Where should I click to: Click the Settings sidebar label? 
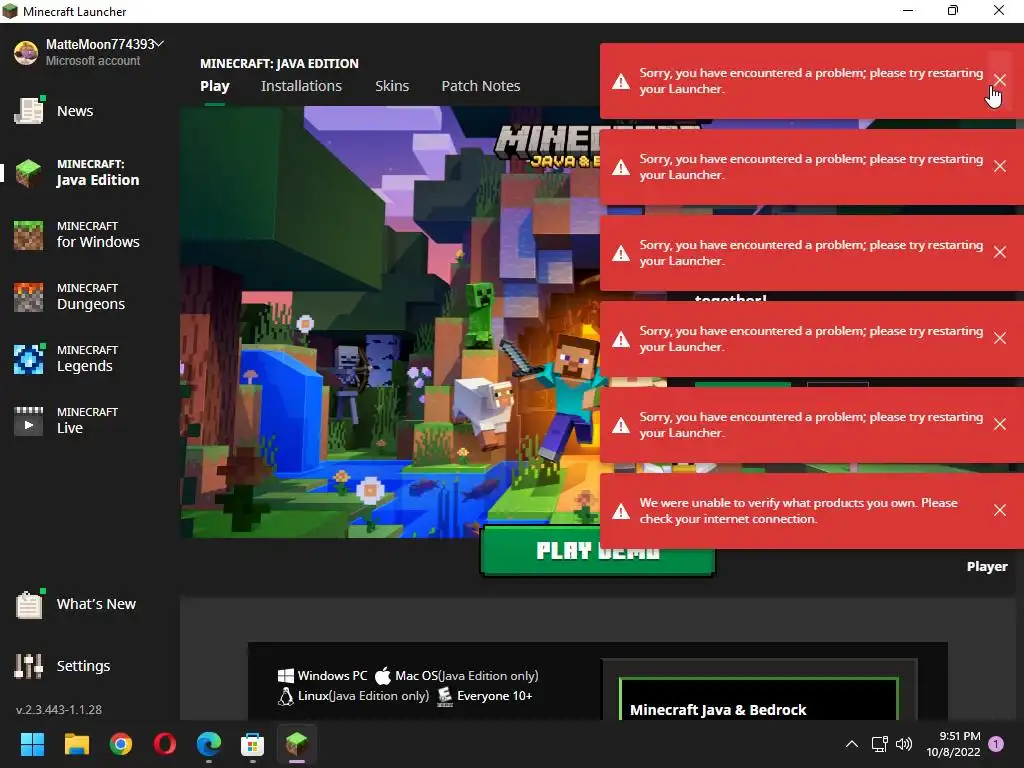(x=84, y=665)
